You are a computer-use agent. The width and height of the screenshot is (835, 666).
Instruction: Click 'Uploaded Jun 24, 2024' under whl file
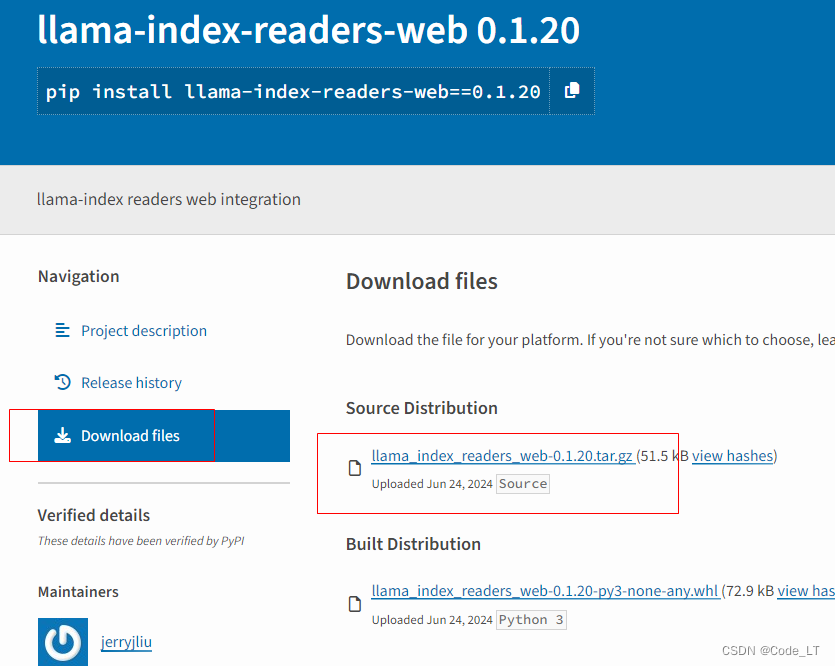(432, 620)
